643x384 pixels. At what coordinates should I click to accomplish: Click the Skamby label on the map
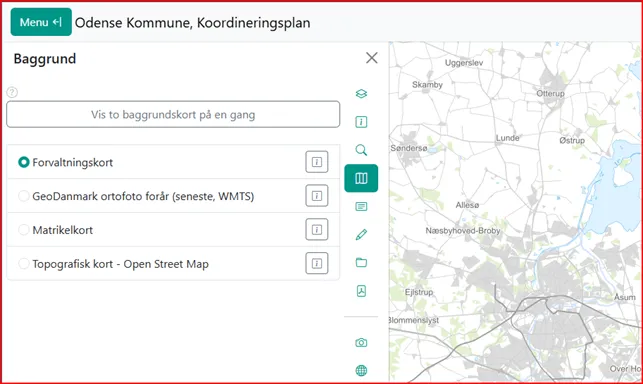tap(427, 85)
